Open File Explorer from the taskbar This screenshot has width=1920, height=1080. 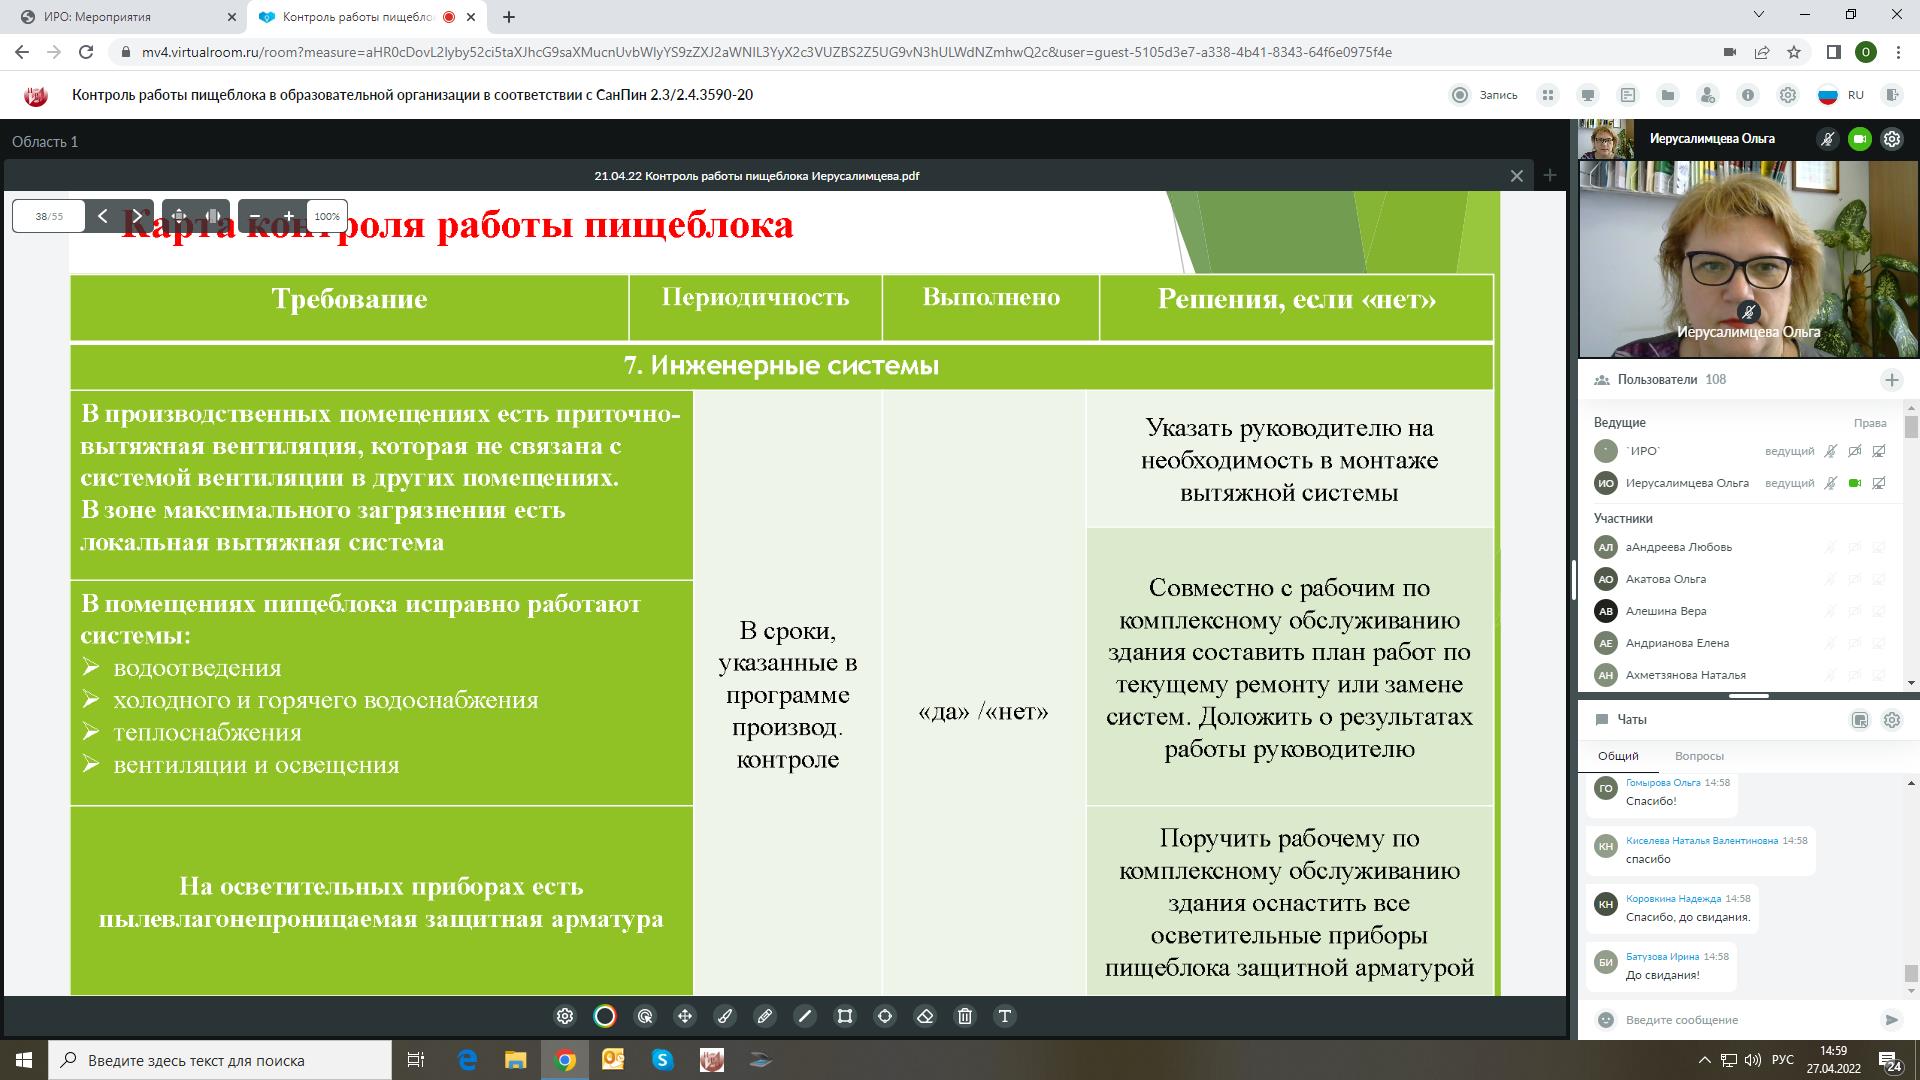pos(515,1060)
